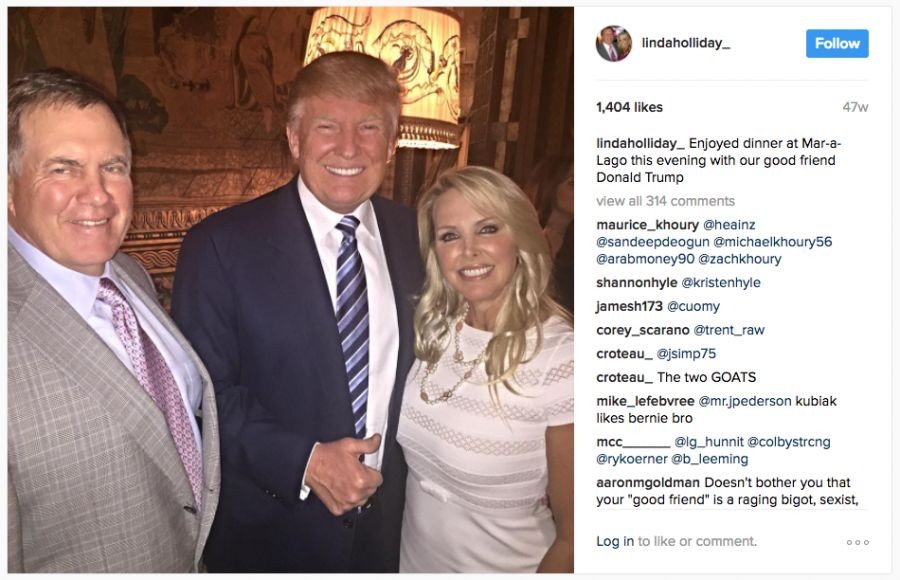Open lindaholliday_ username in the header
The height and width of the screenshot is (580, 900).
click(686, 43)
